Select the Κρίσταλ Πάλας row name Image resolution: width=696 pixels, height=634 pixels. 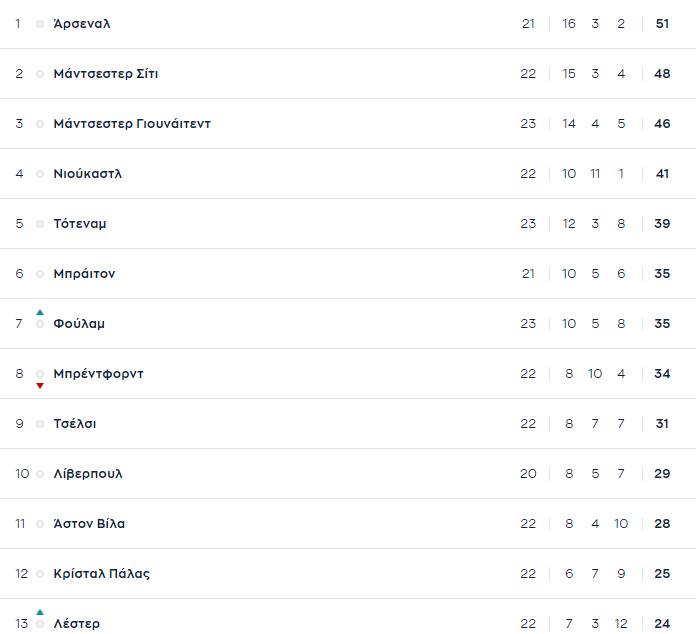tap(101, 574)
